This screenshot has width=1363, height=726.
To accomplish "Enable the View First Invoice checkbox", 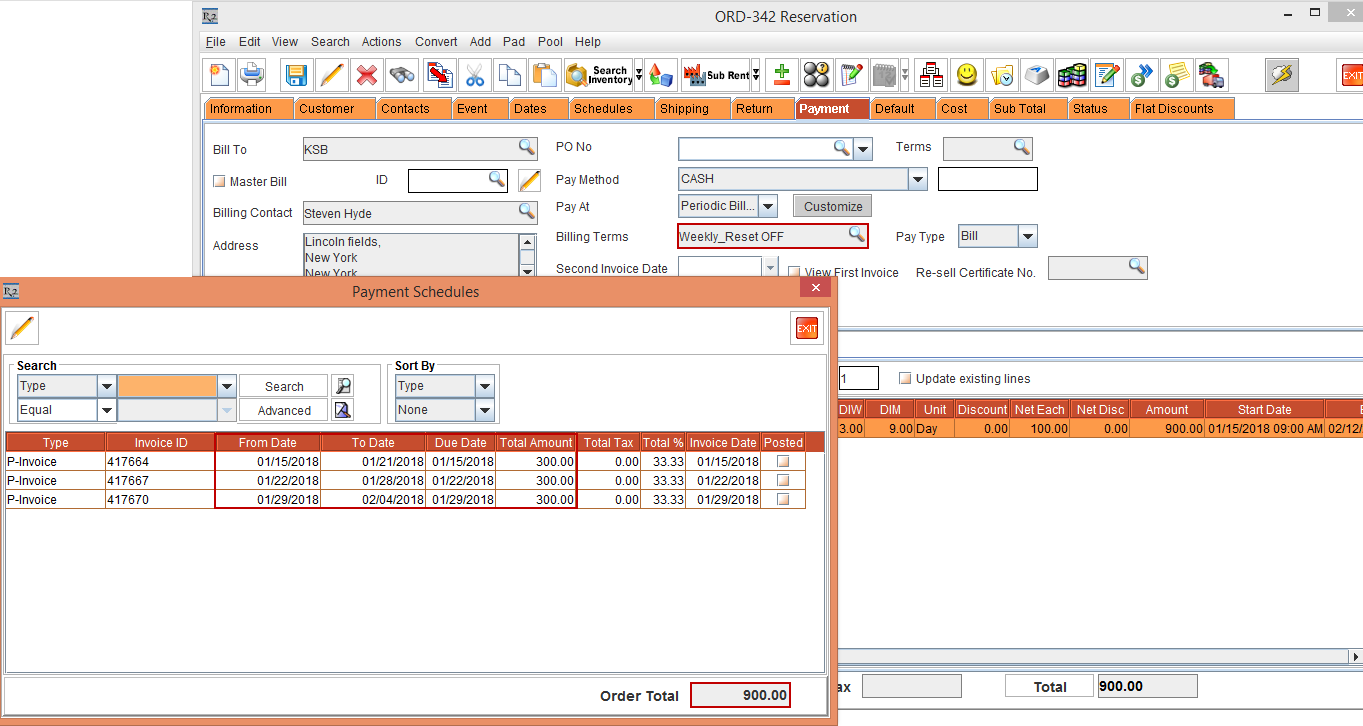I will pos(794,272).
